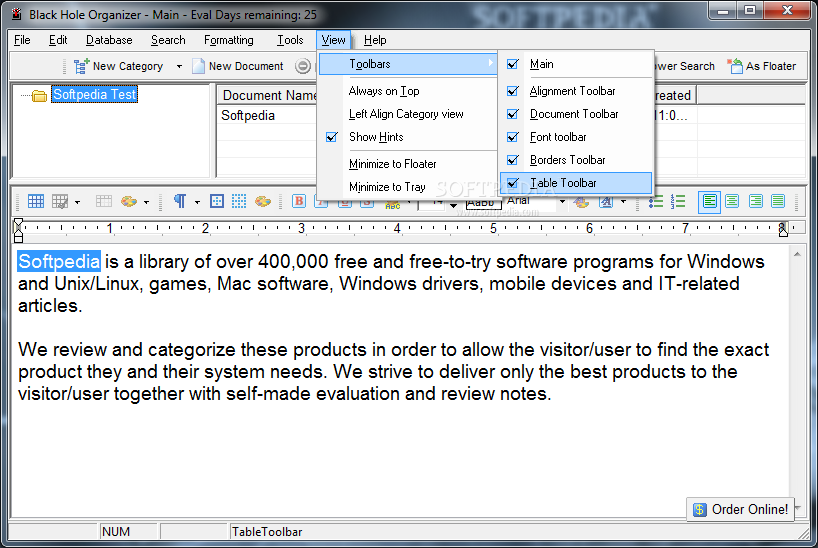Click the Power Search button

tap(685, 66)
